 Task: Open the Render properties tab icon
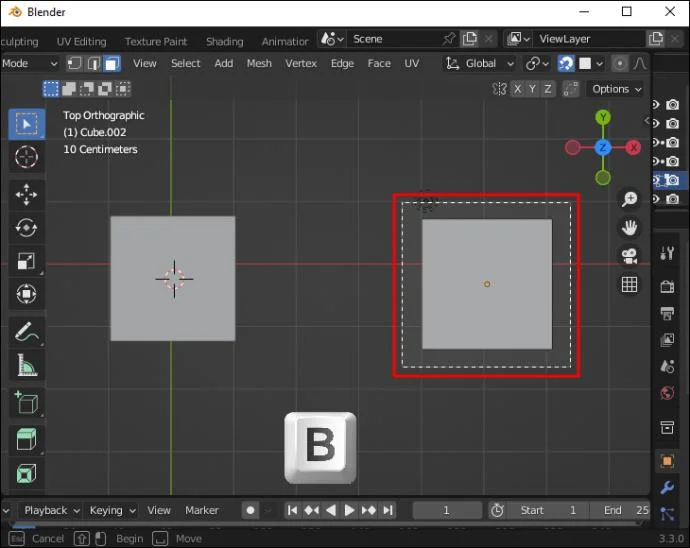(x=667, y=287)
